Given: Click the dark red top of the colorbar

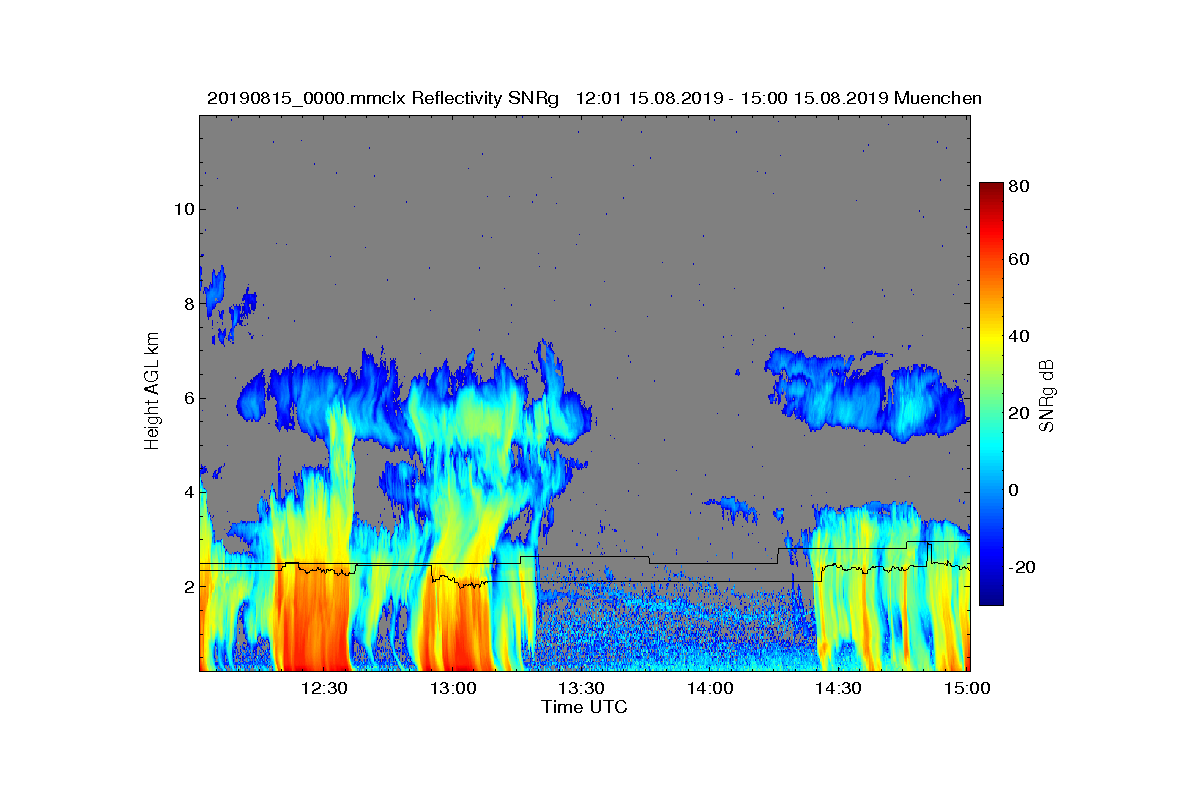Looking at the screenshot, I should (x=991, y=189).
